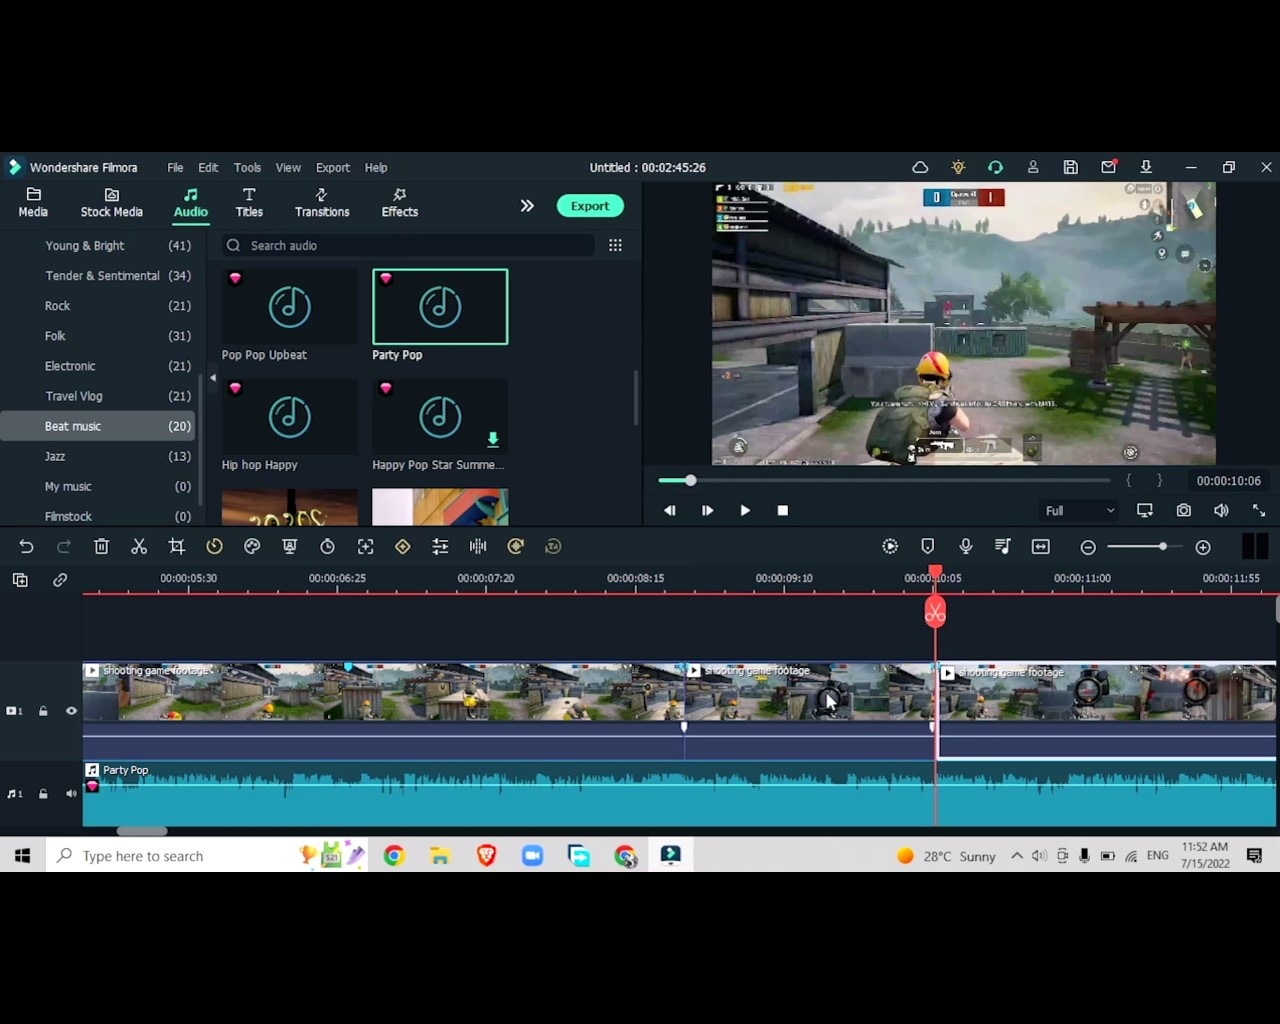Take a snapshot with camera icon
Viewport: 1280px width, 1024px height.
point(1184,510)
